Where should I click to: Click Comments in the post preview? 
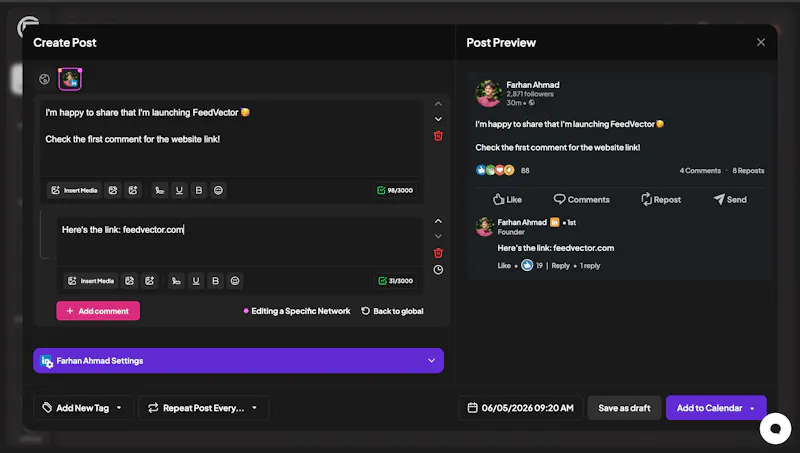click(582, 199)
